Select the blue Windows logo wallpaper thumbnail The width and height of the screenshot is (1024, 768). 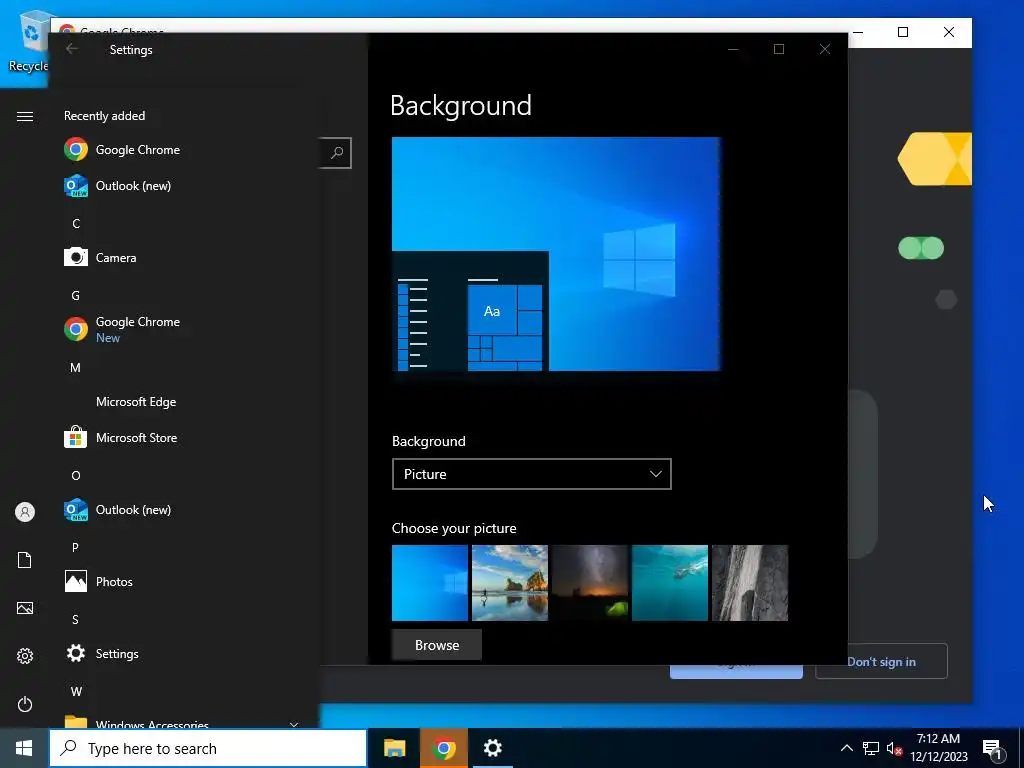(x=430, y=583)
